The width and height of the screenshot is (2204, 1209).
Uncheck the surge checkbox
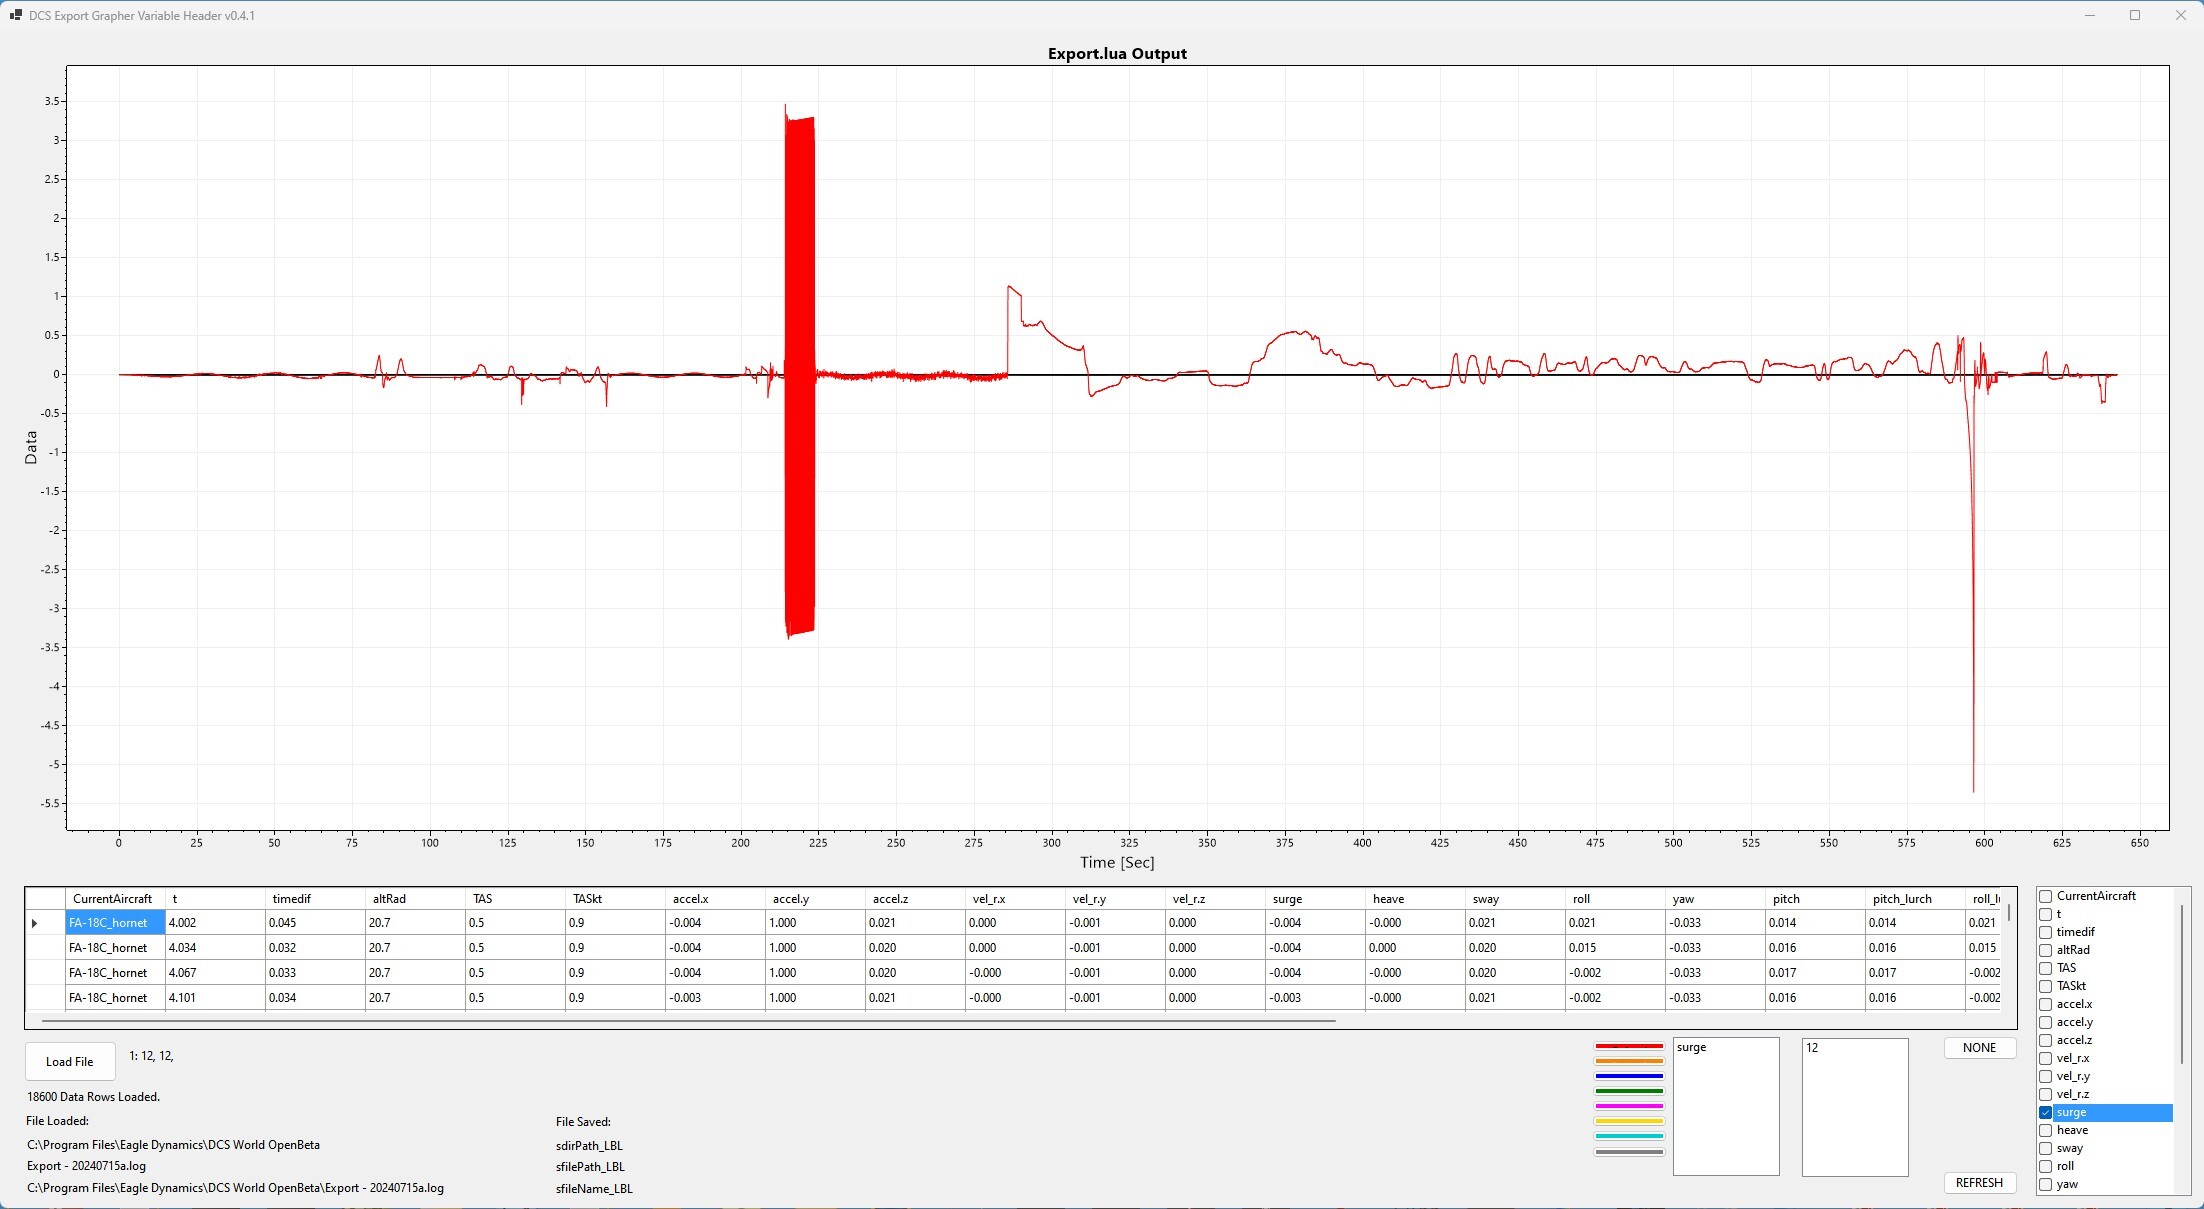point(2046,1112)
